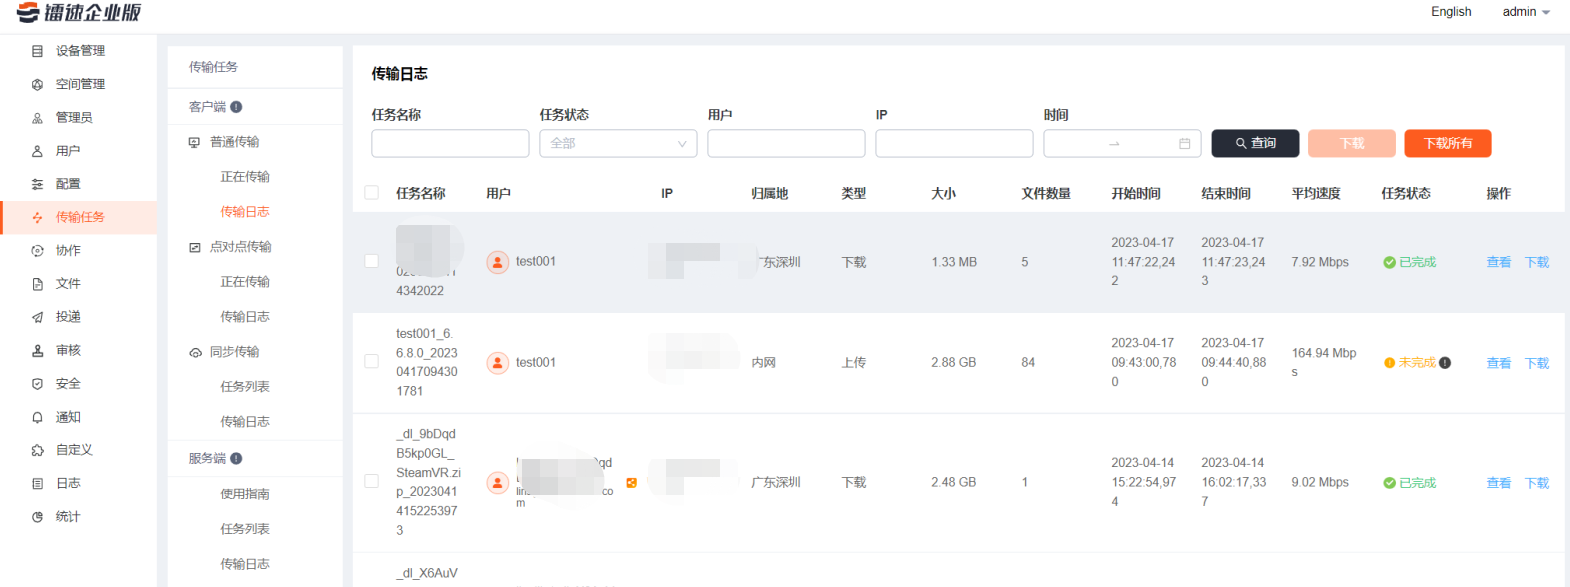Click the calendar icon in 时间 field

point(1184,144)
